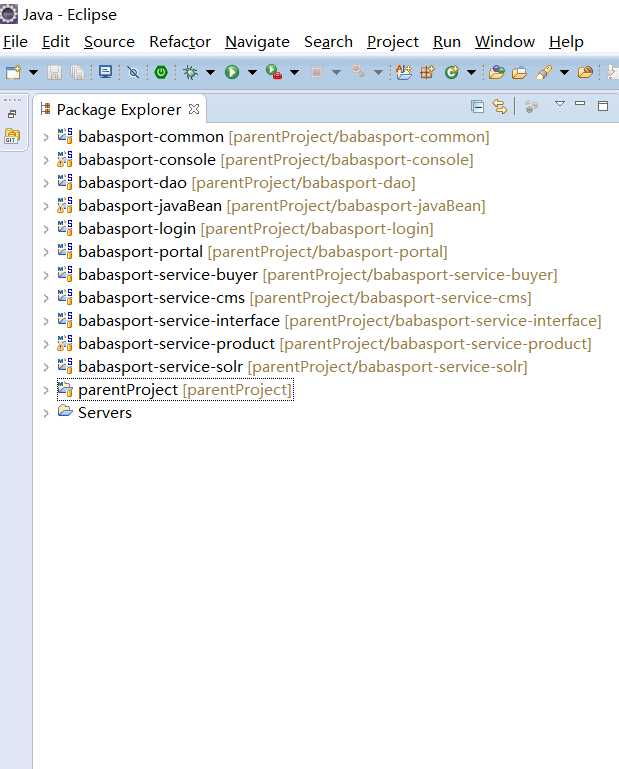Screen dimensions: 619x769
Task: Open the File menu
Action: point(15,42)
